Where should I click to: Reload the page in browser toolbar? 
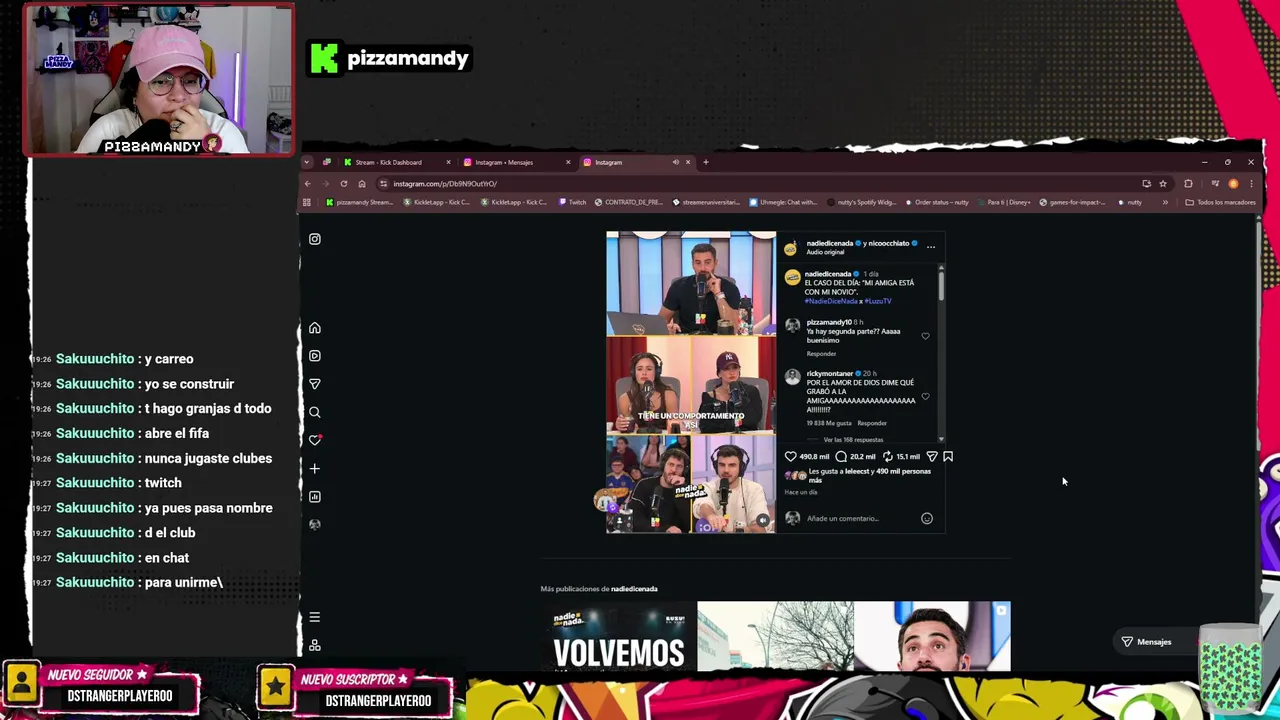pyautogui.click(x=343, y=183)
